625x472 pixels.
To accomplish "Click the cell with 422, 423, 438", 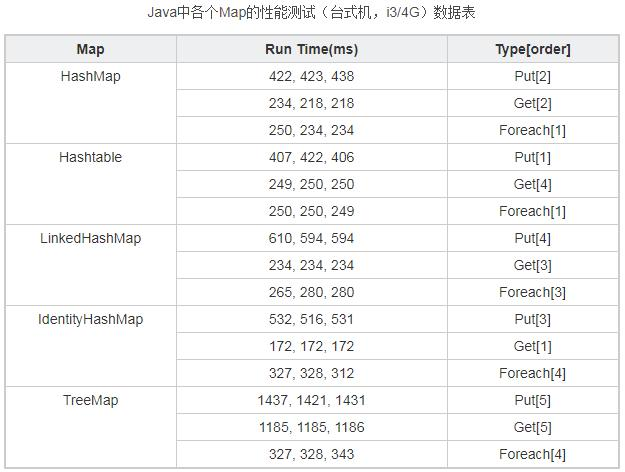I will click(311, 76).
